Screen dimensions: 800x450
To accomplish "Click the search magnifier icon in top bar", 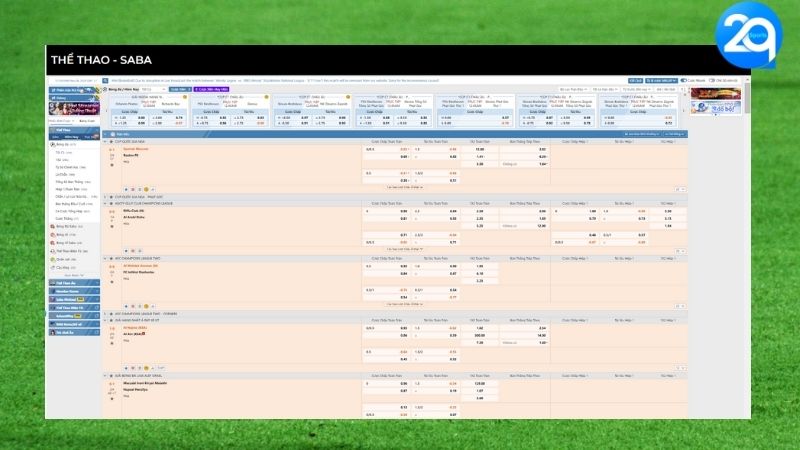I will click(105, 81).
